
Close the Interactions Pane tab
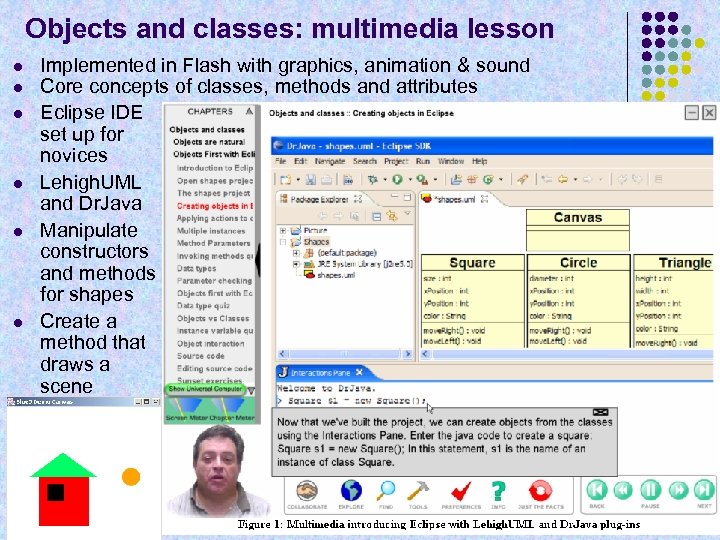pyautogui.click(x=359, y=372)
